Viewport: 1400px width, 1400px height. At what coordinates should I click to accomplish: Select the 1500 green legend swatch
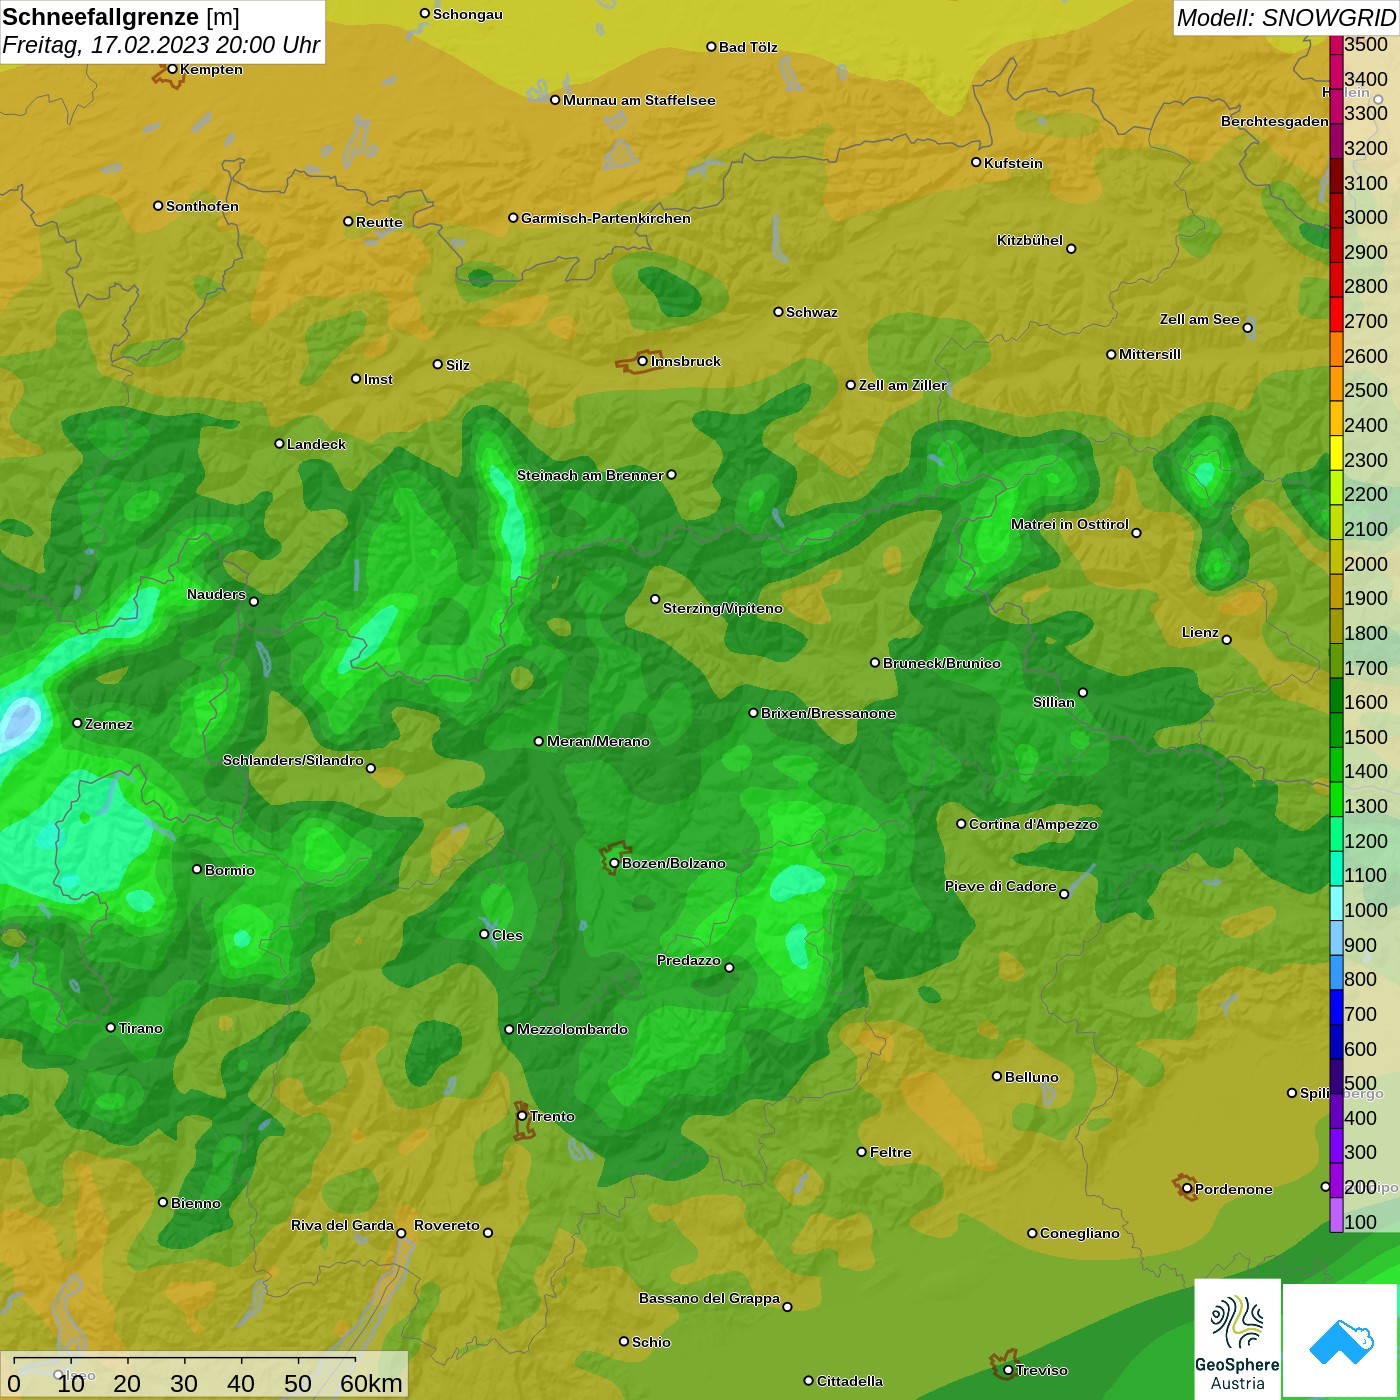tap(1336, 730)
